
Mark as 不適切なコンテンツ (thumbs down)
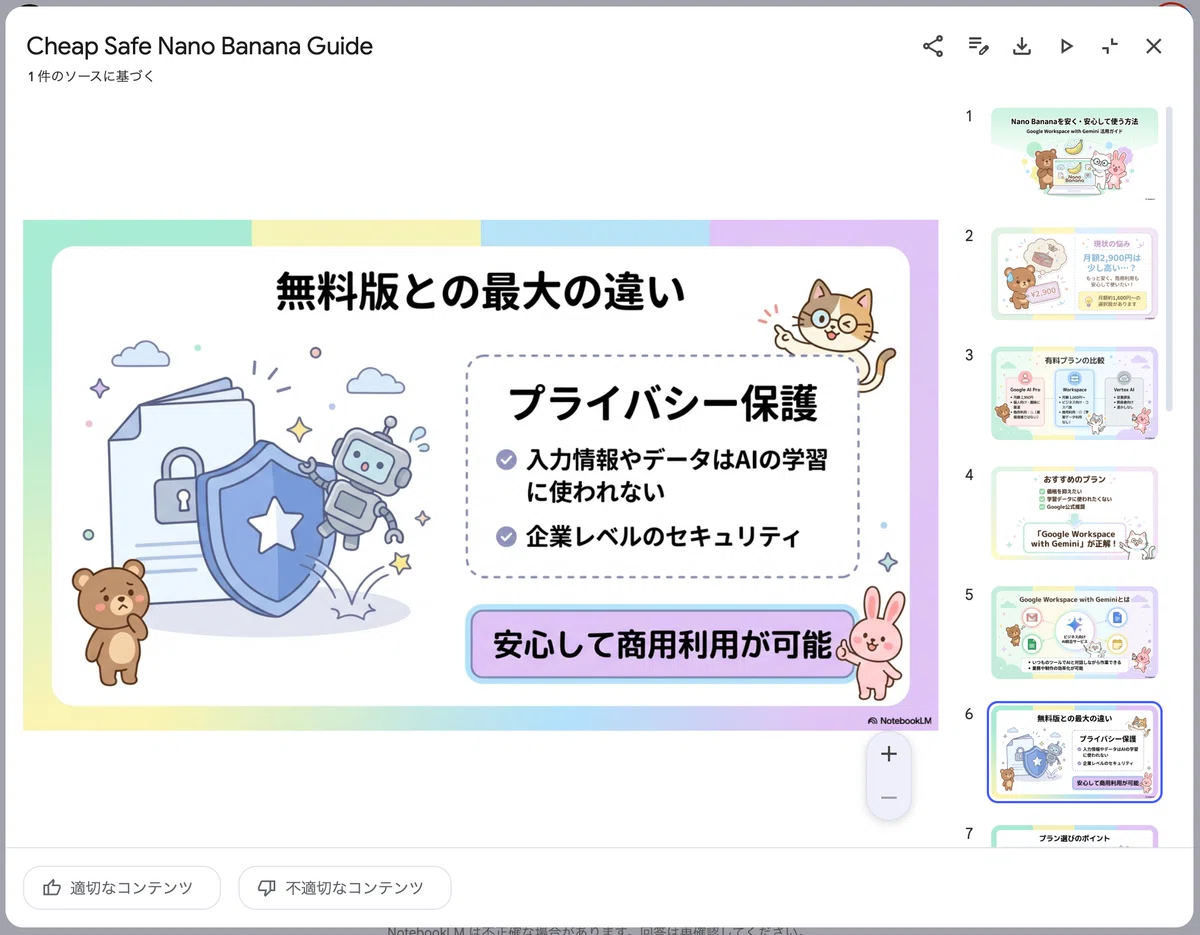(345, 887)
